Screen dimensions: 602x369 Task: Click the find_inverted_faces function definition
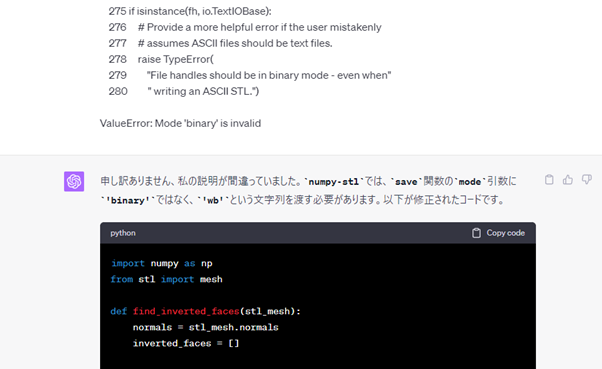click(205, 311)
